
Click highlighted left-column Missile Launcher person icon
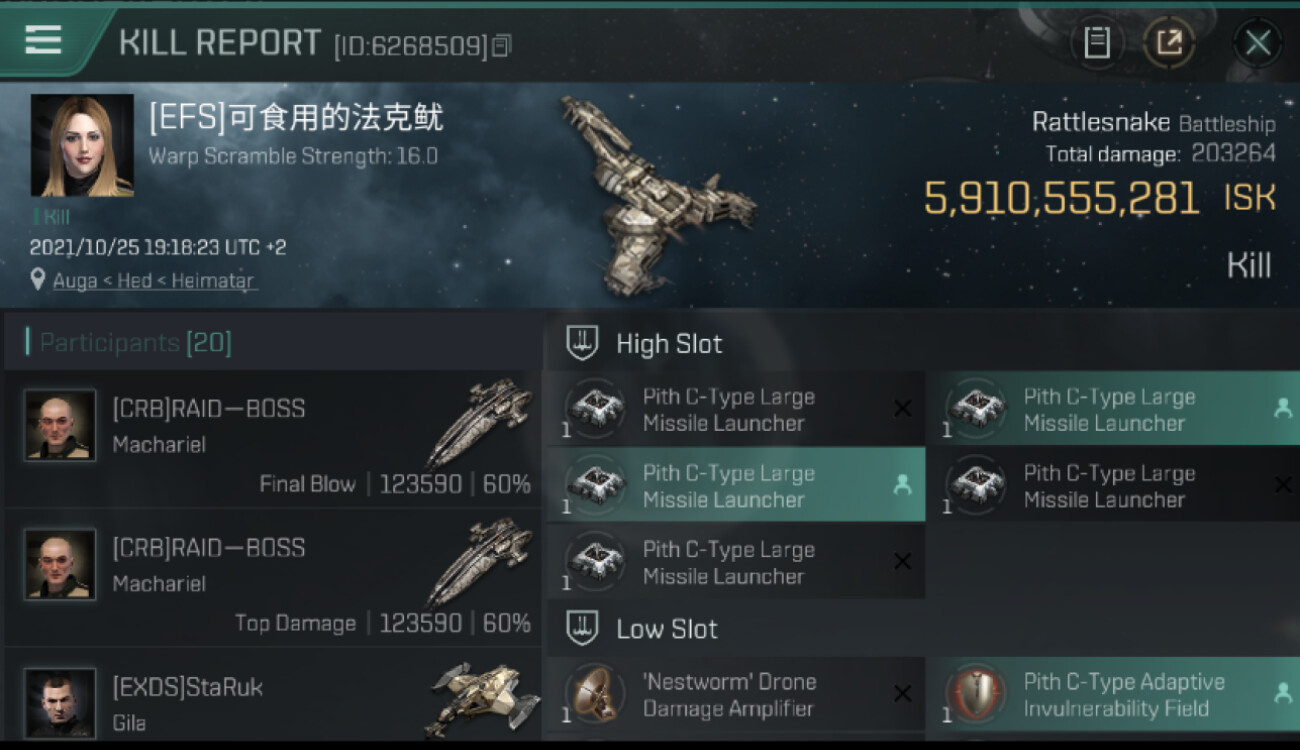(x=902, y=485)
